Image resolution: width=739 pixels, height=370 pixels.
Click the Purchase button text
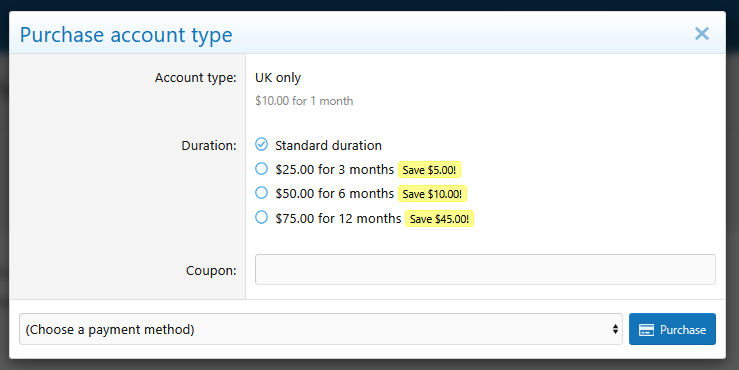(682, 329)
